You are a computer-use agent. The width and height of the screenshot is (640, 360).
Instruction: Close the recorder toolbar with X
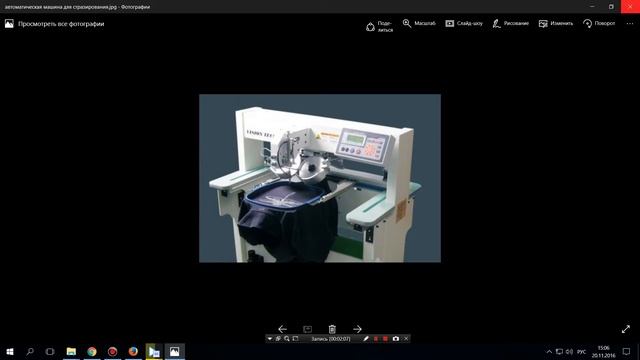[x=406, y=339]
